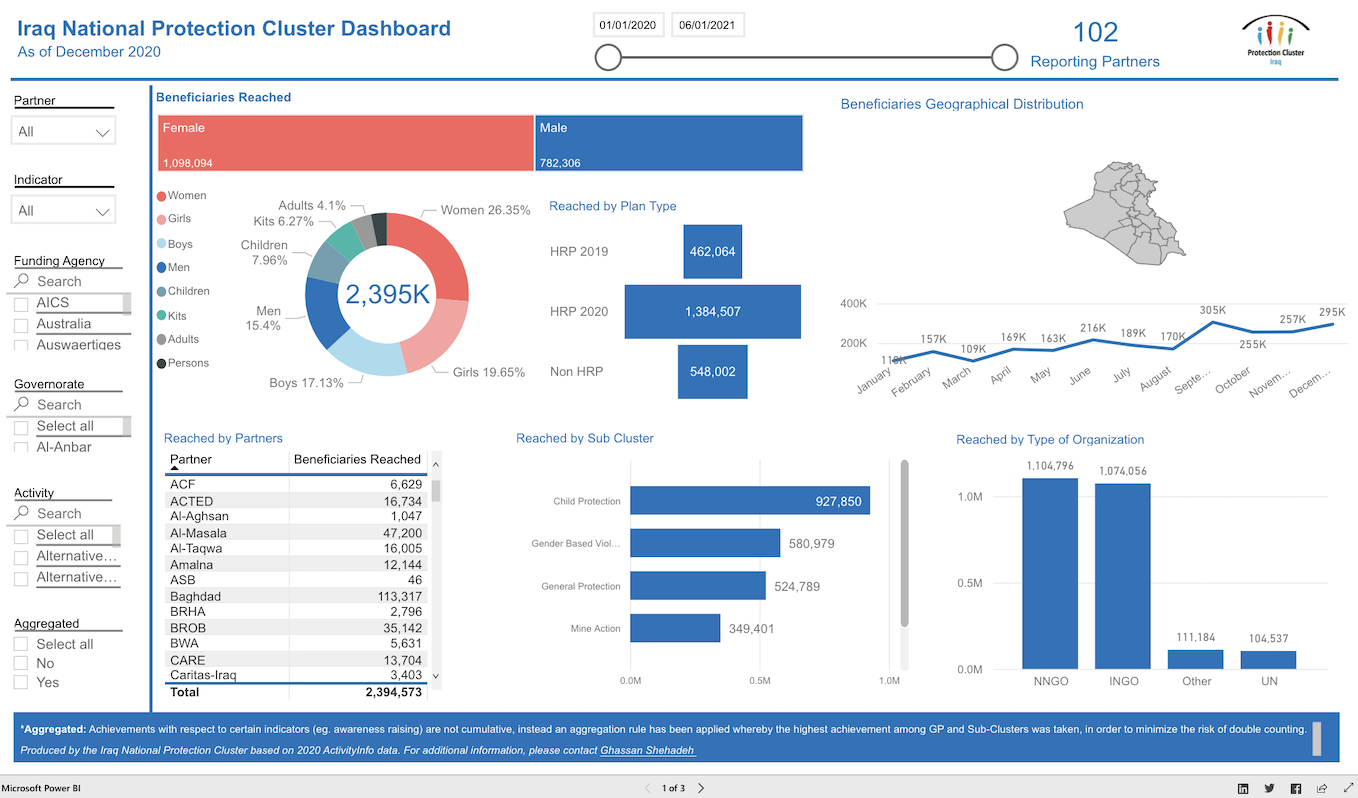
Task: Click the share report icon
Action: pyautogui.click(x=1322, y=788)
